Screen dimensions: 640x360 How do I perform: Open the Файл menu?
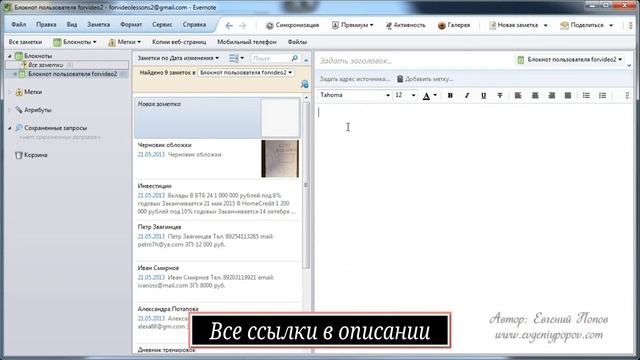[x=18, y=24]
